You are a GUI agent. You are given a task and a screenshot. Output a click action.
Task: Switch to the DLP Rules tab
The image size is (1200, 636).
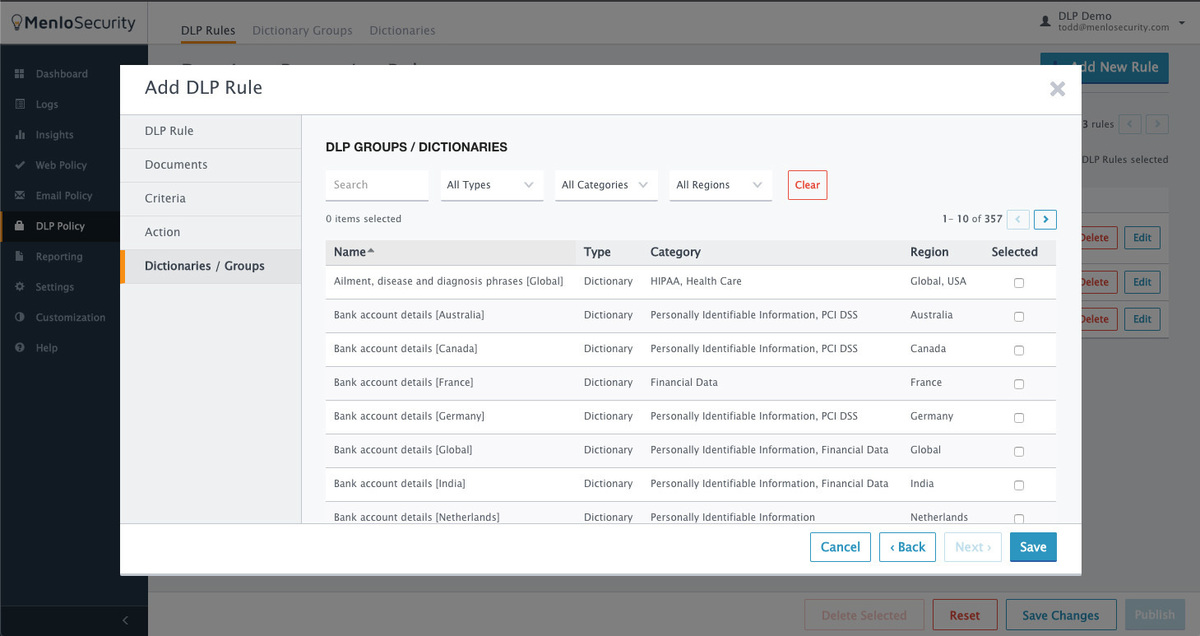208,30
